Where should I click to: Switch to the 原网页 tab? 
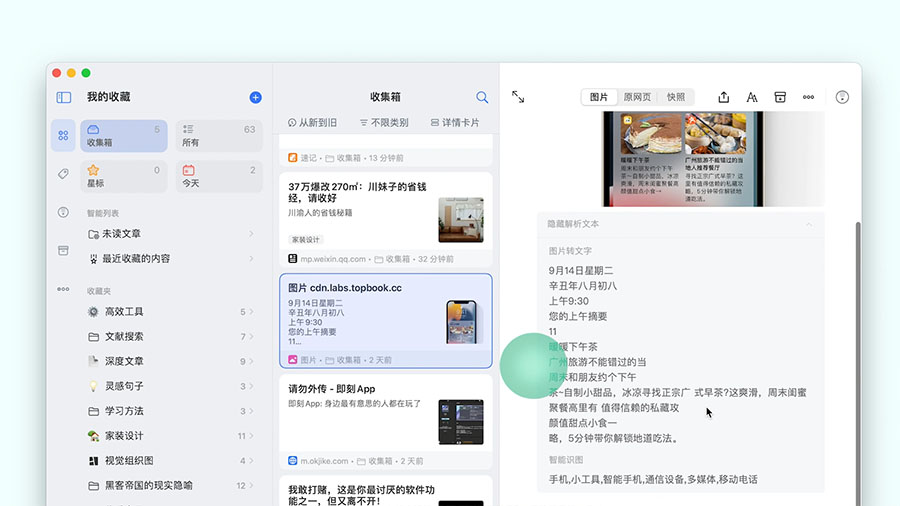[x=637, y=97]
